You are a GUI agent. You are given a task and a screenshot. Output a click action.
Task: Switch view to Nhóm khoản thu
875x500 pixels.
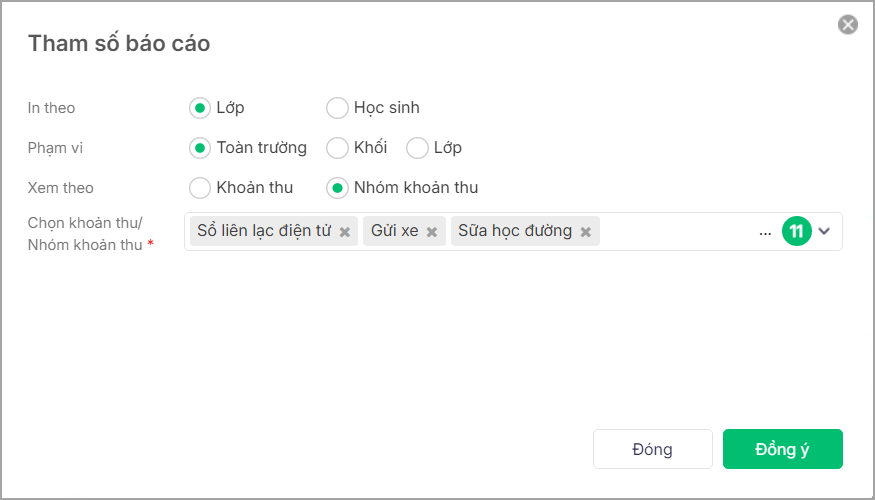(337, 188)
